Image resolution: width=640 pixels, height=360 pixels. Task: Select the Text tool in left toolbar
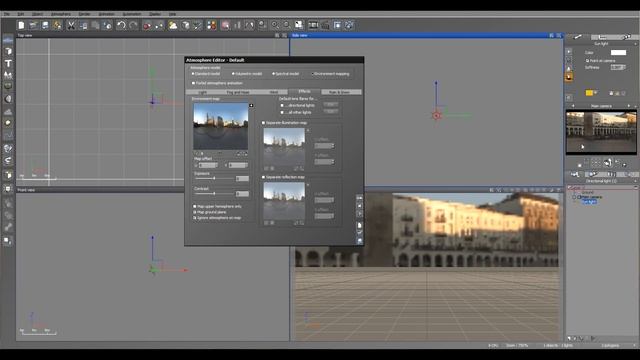tap(8, 63)
